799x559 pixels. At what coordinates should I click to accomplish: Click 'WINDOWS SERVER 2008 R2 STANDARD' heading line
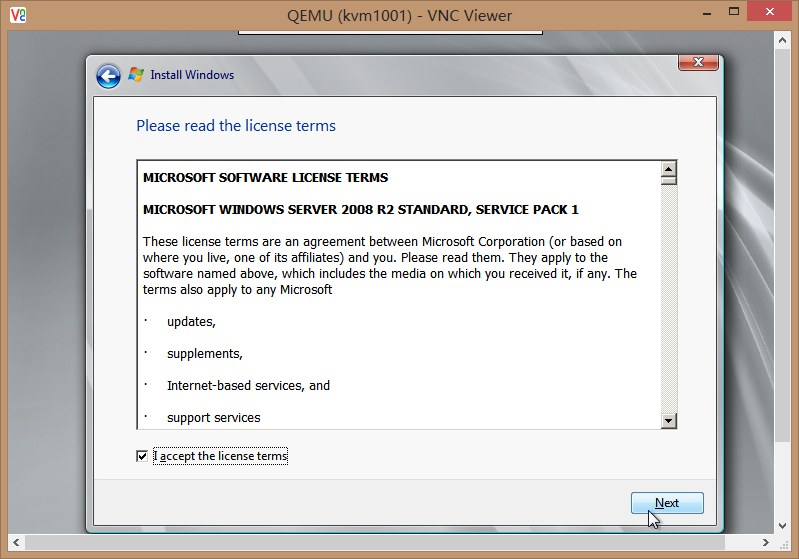tap(361, 209)
